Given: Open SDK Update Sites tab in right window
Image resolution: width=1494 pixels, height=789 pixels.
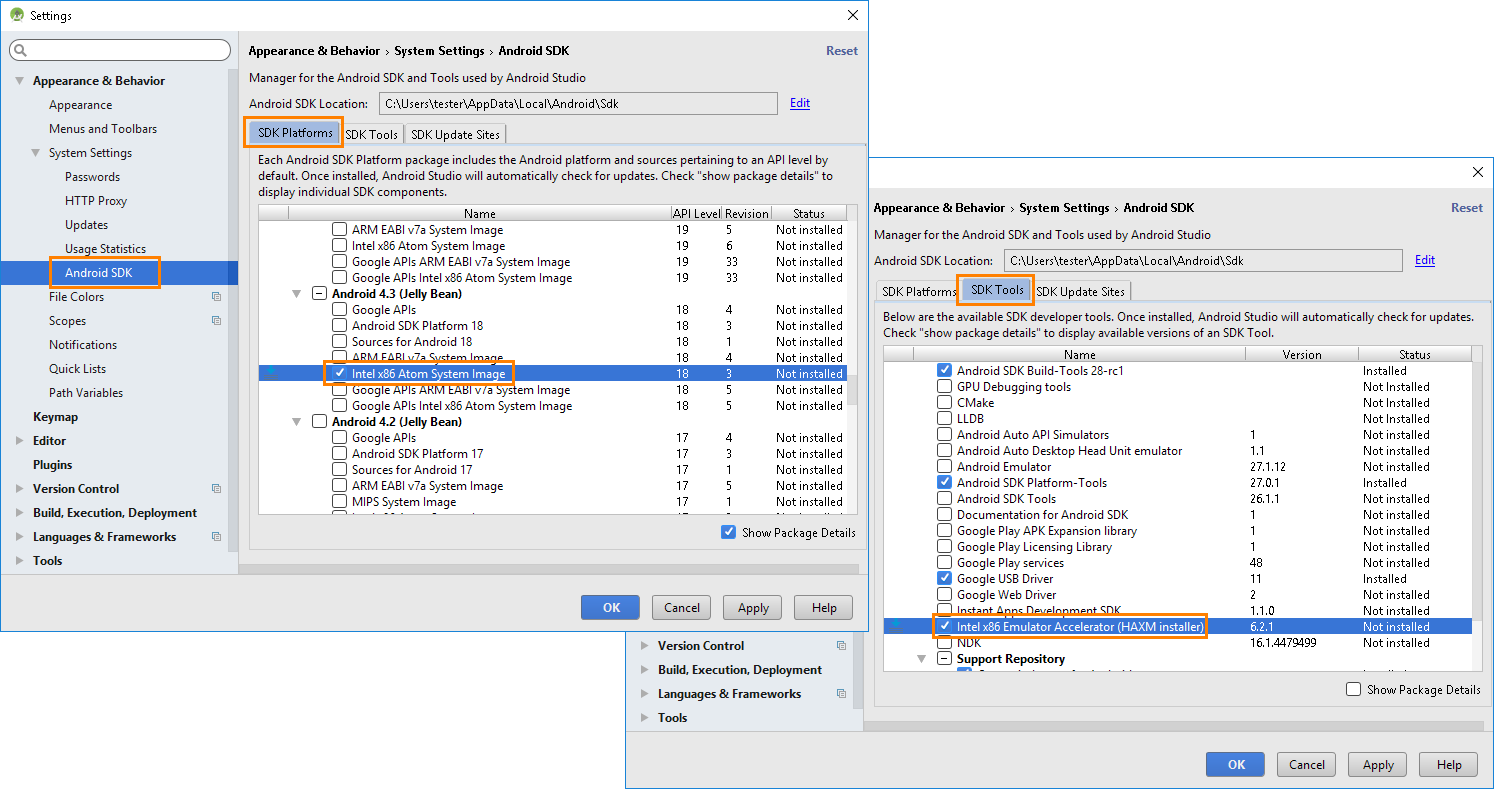Looking at the screenshot, I should [x=1080, y=292].
